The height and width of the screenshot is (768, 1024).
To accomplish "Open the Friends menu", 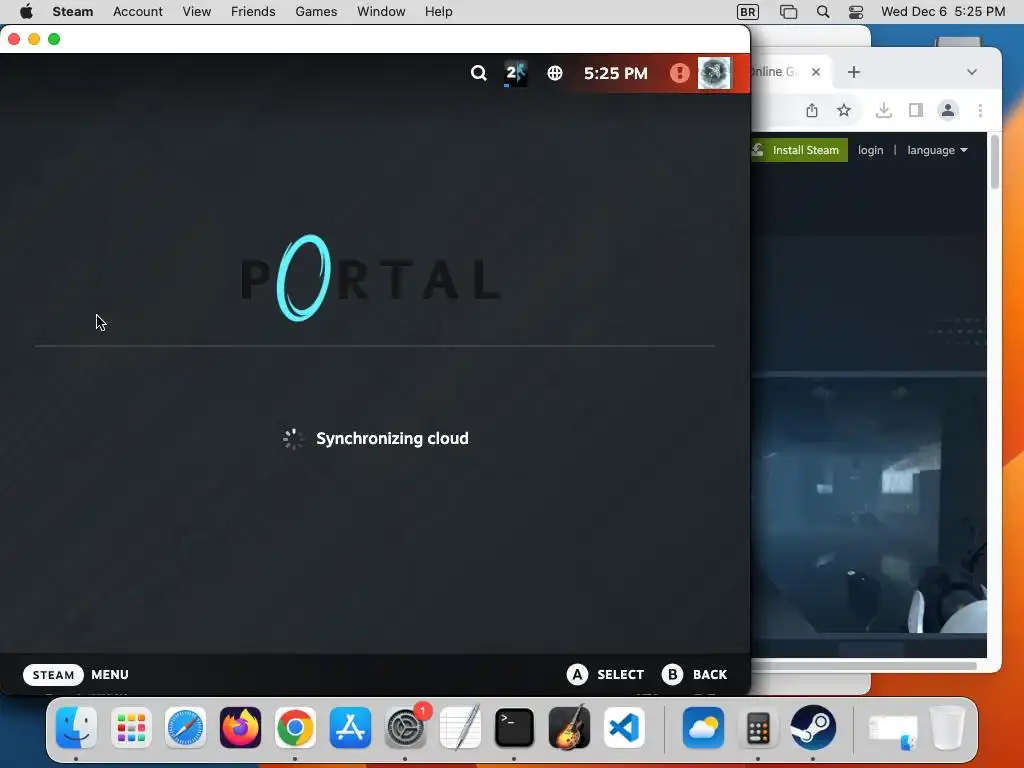I will point(253,12).
